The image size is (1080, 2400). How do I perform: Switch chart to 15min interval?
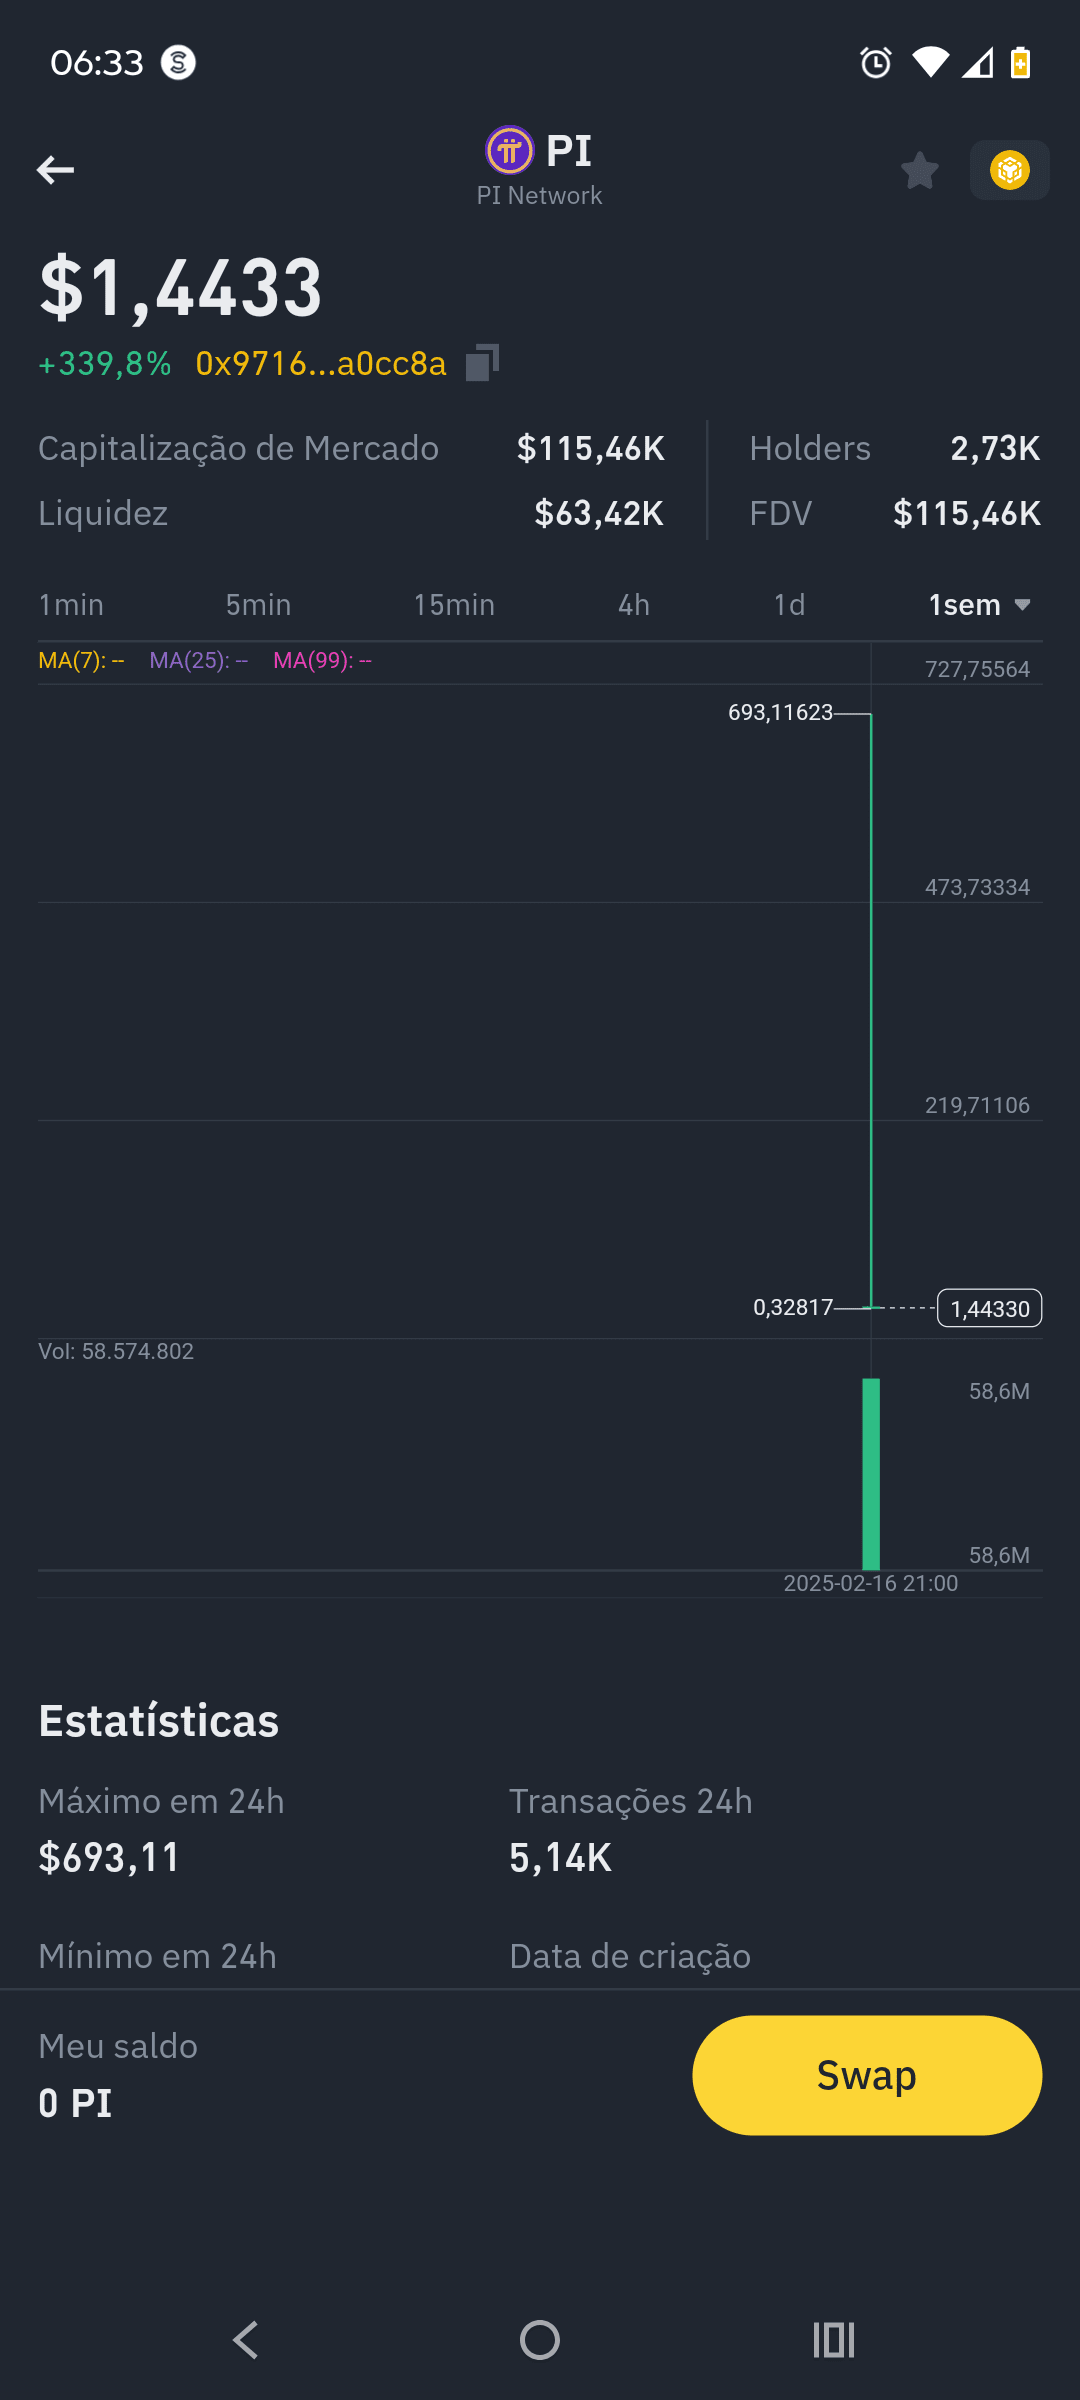[454, 605]
